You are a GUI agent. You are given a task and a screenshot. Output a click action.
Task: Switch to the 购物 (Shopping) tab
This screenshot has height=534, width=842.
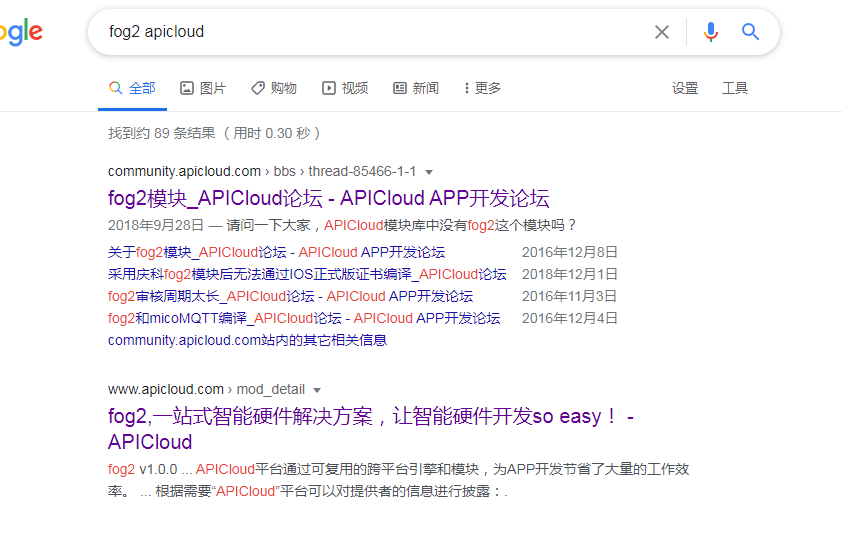coord(274,88)
